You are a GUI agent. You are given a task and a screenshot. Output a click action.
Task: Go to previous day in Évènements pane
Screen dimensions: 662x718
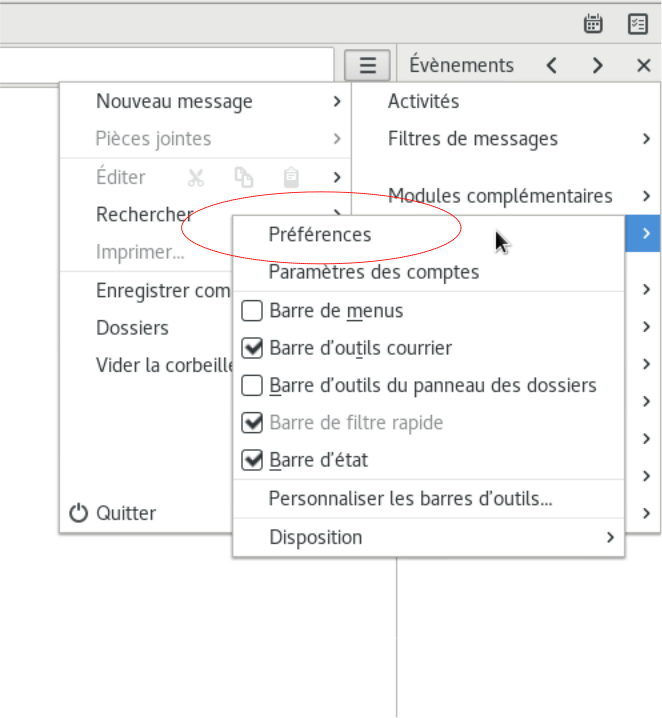click(552, 65)
